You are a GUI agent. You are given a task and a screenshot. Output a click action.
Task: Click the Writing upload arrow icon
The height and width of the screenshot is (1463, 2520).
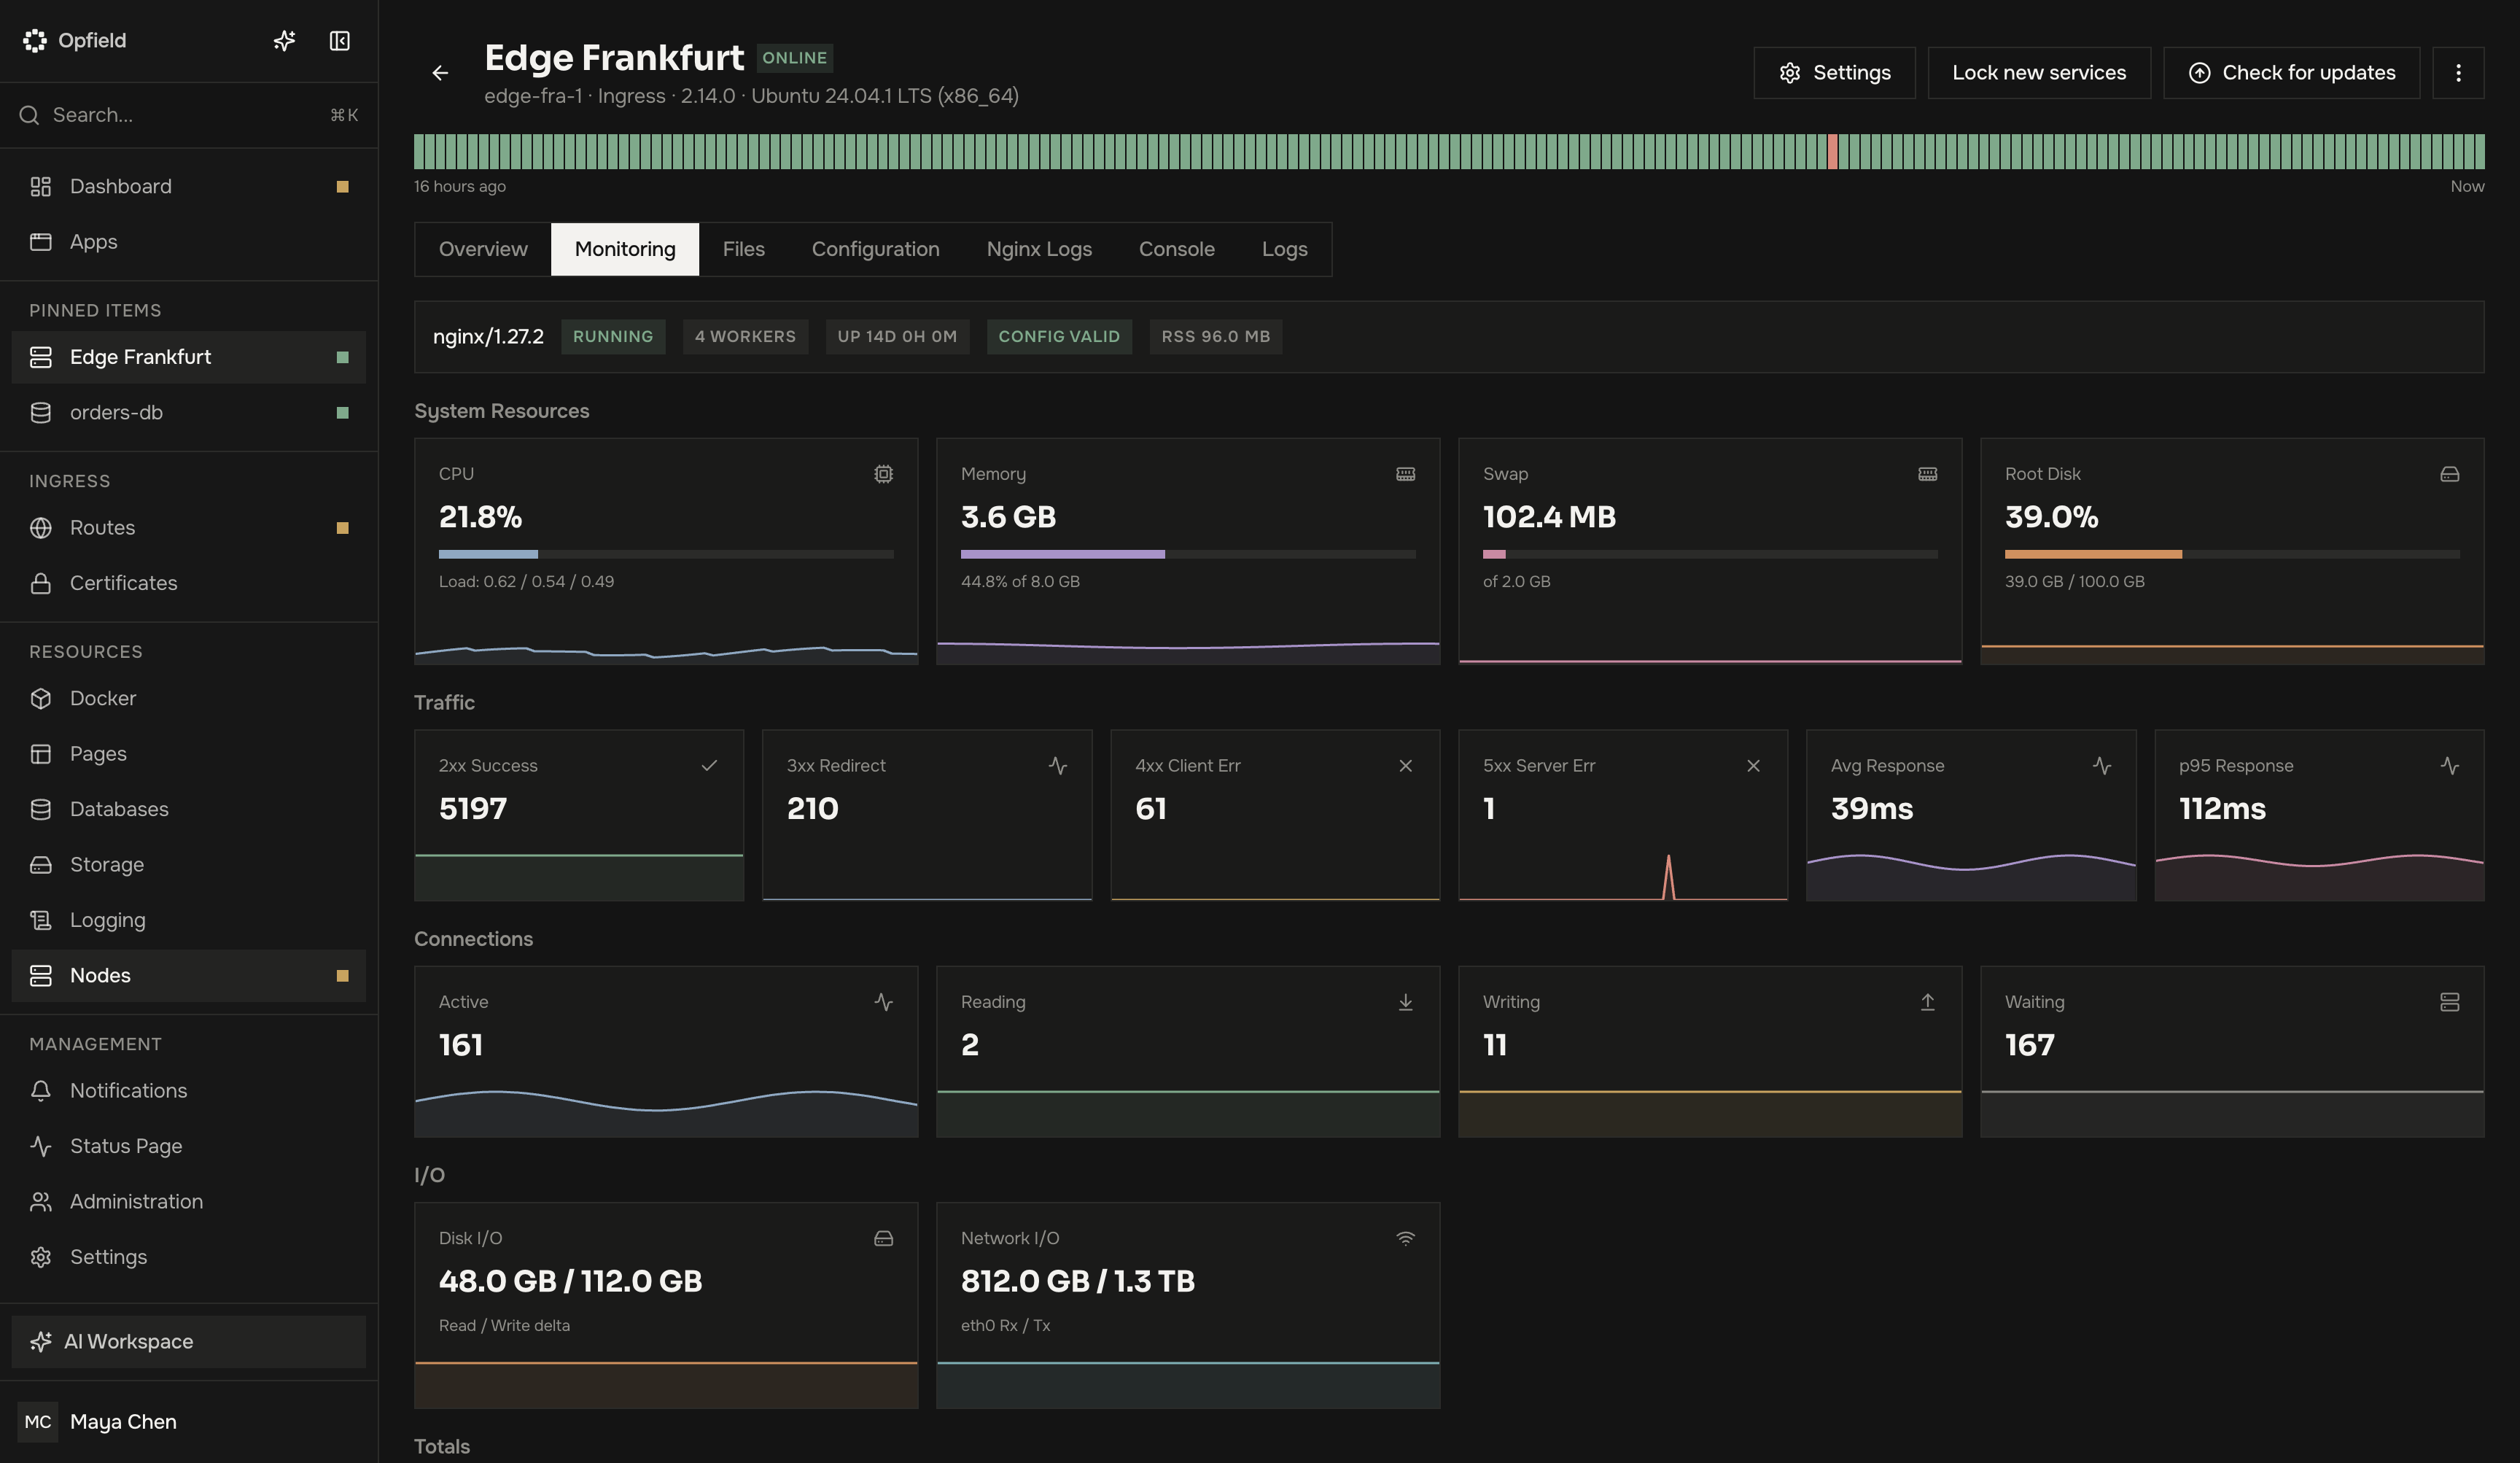tap(1927, 1002)
